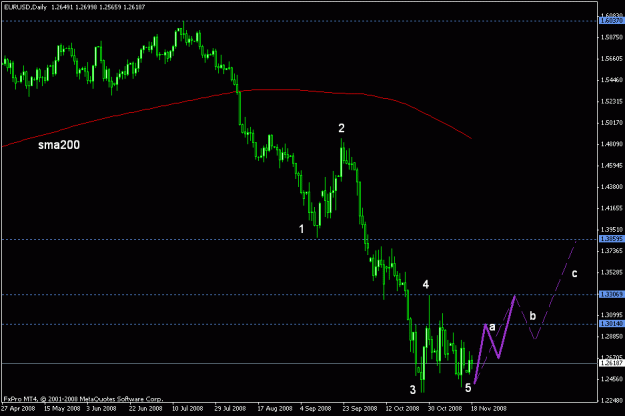Click the '29 Jul 2008' date label
This screenshot has width=625, height=416.
click(230, 408)
